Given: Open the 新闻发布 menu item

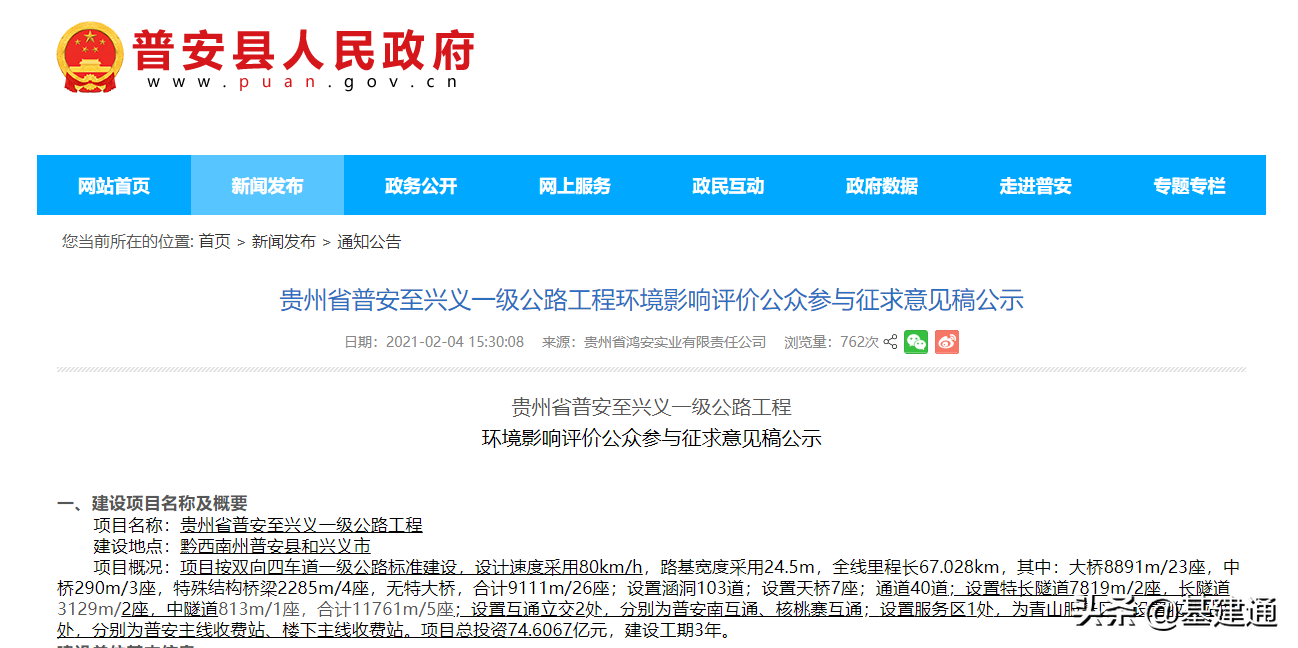Looking at the screenshot, I should 267,186.
